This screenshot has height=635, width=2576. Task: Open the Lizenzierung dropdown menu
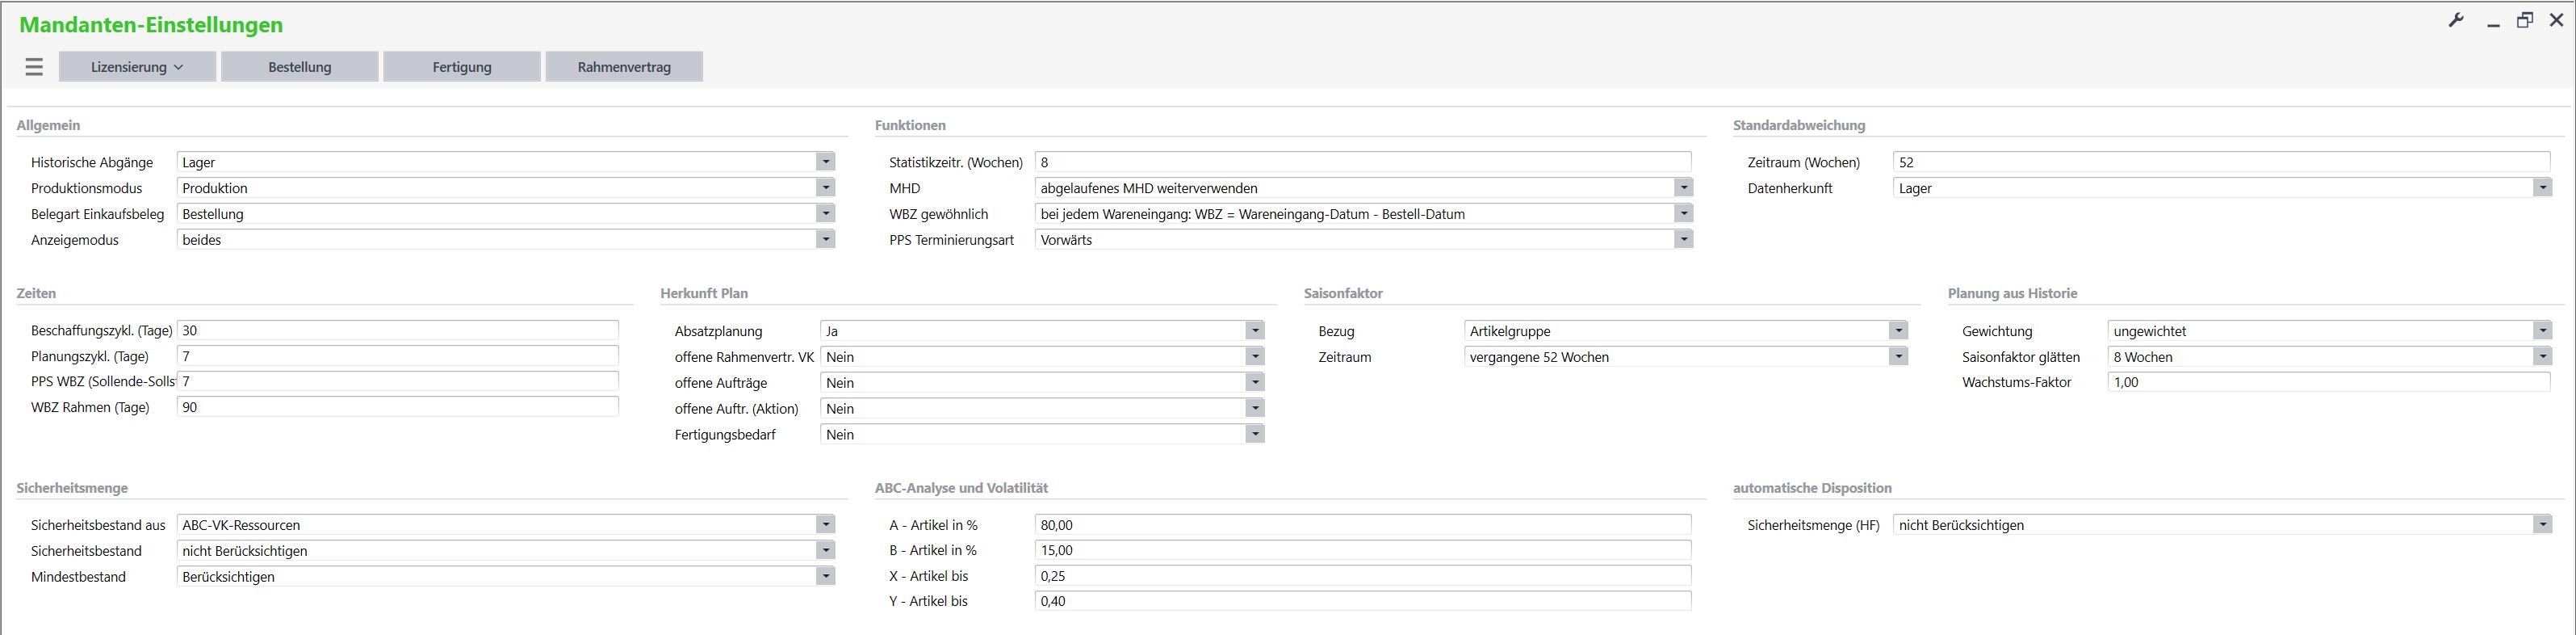[x=137, y=67]
